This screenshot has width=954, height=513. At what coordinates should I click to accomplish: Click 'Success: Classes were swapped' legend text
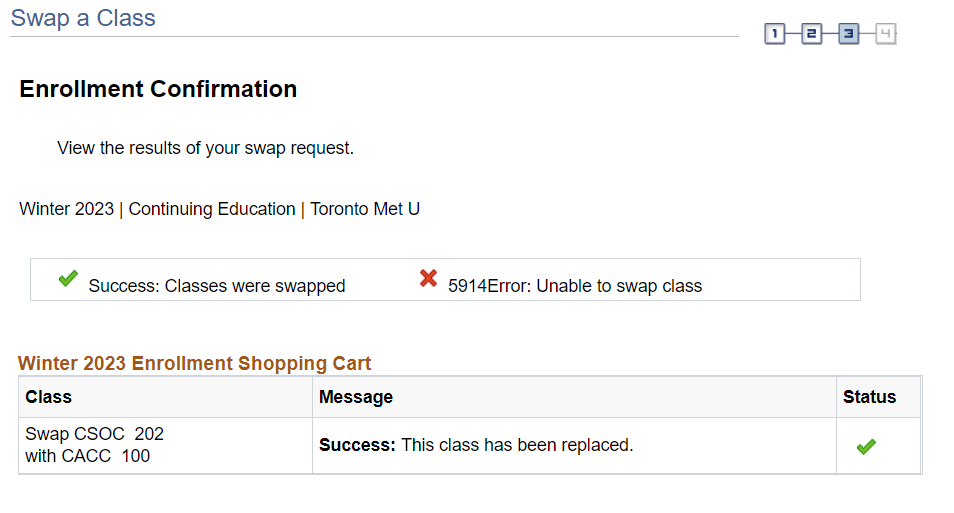(x=216, y=286)
